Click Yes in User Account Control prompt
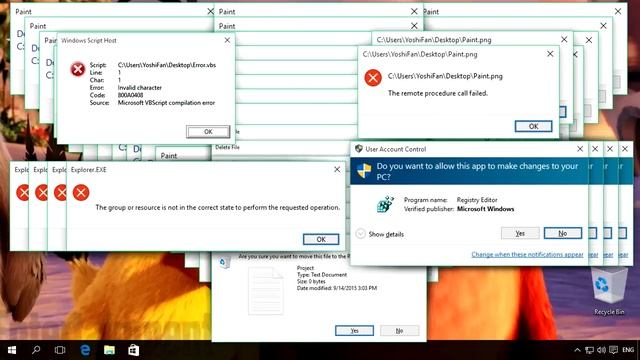Viewport: 640px width, 360px height. (520, 233)
